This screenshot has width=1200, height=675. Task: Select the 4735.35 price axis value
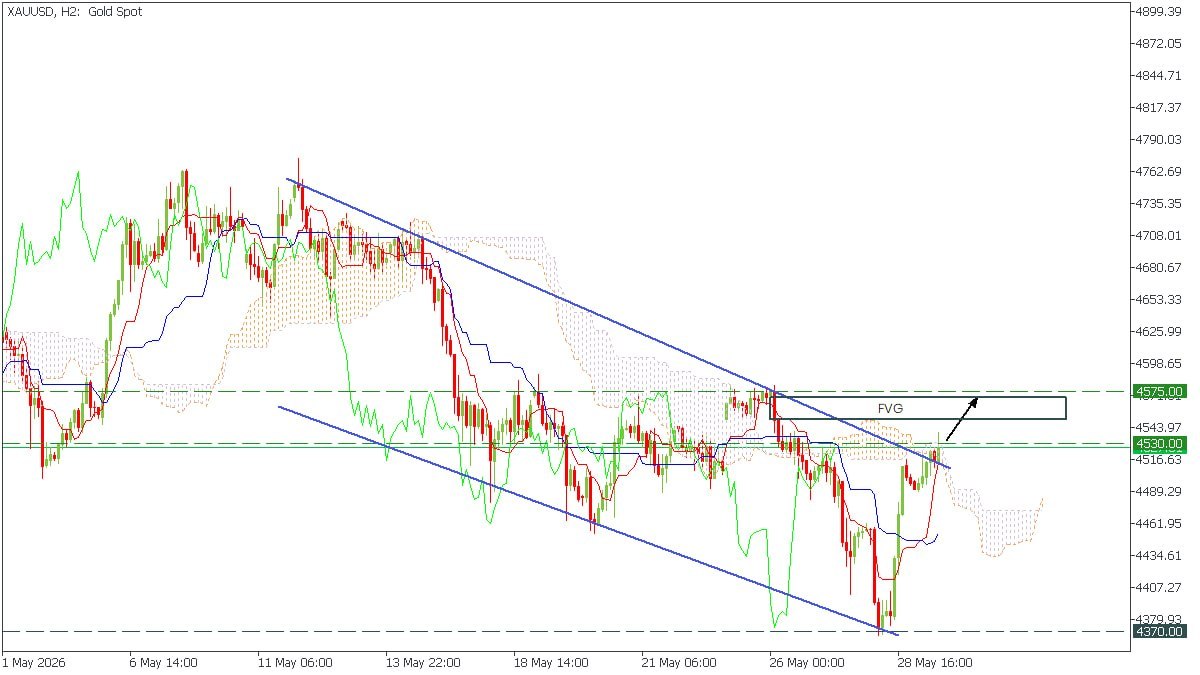tap(1160, 204)
